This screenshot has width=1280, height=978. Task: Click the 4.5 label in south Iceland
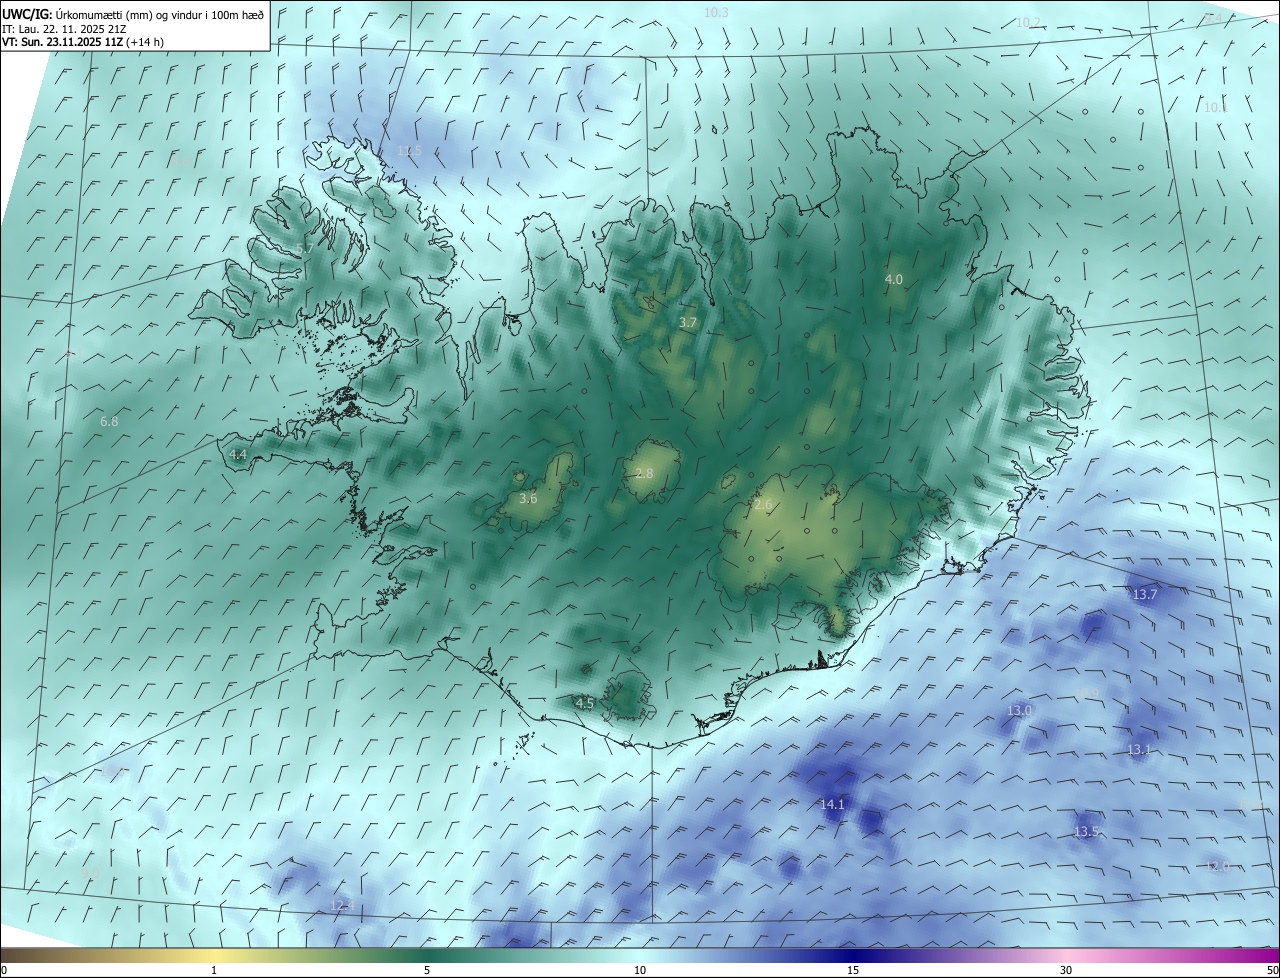pyautogui.click(x=585, y=703)
